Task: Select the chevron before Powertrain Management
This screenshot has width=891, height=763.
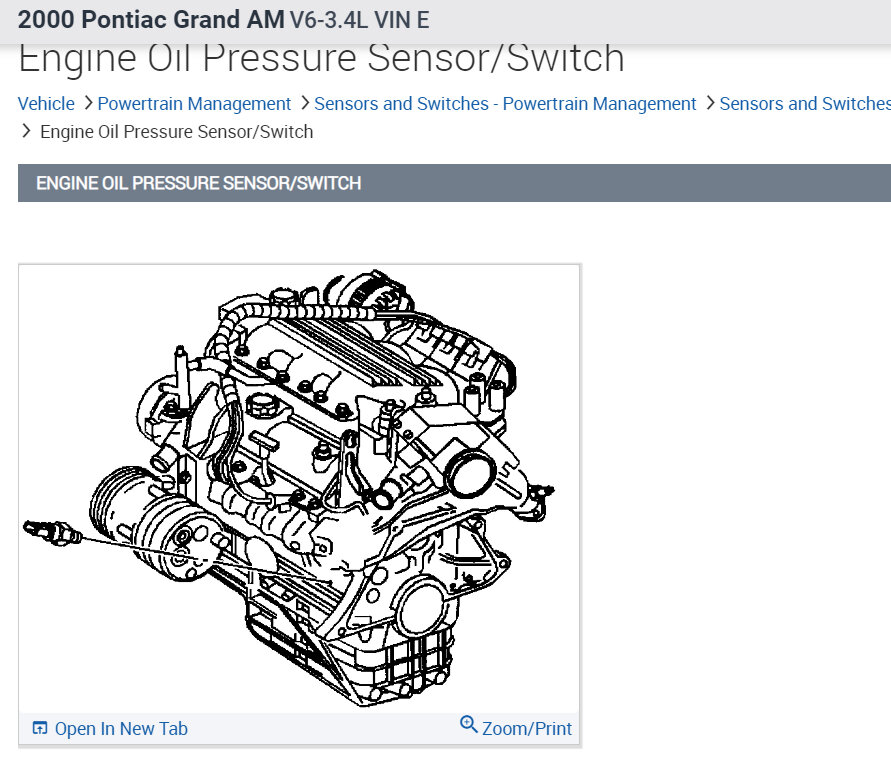Action: pyautogui.click(x=90, y=103)
